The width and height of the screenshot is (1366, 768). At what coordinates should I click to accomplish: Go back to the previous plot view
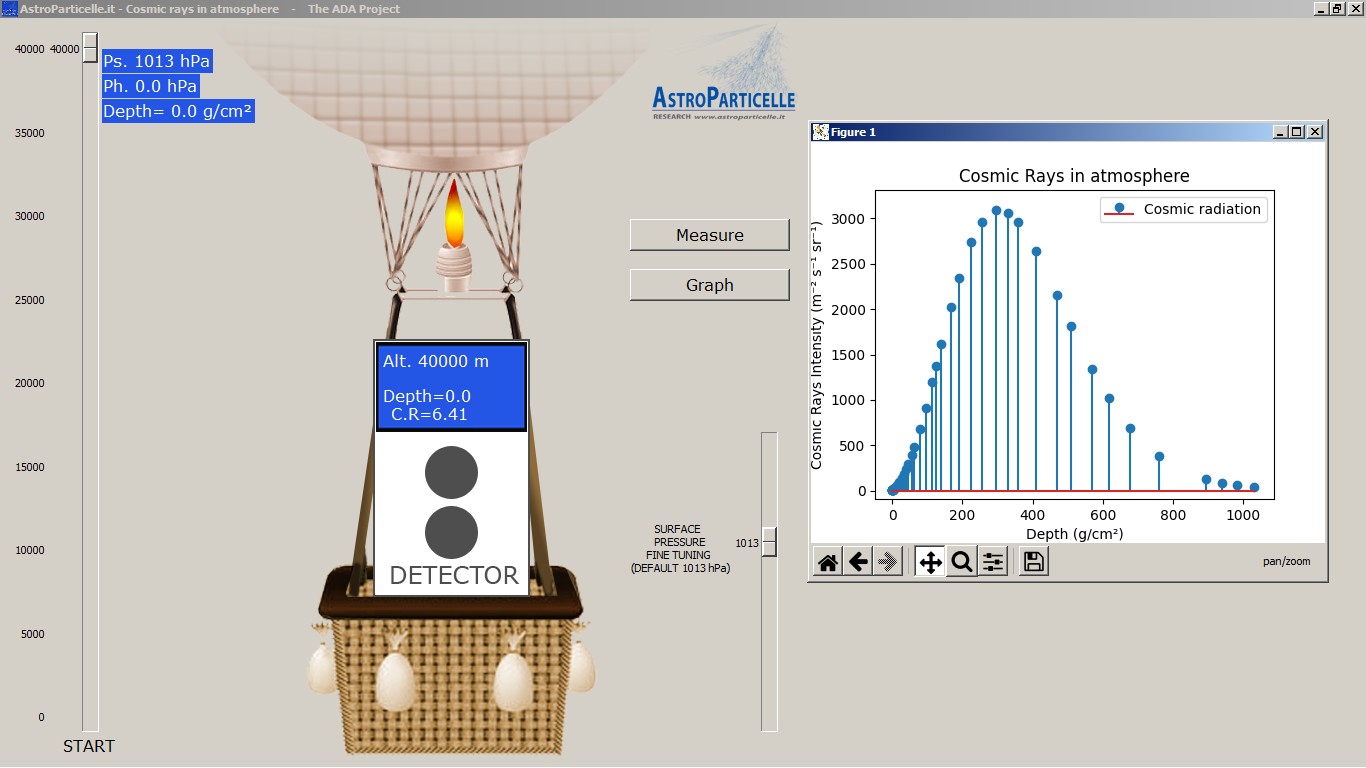pos(858,562)
